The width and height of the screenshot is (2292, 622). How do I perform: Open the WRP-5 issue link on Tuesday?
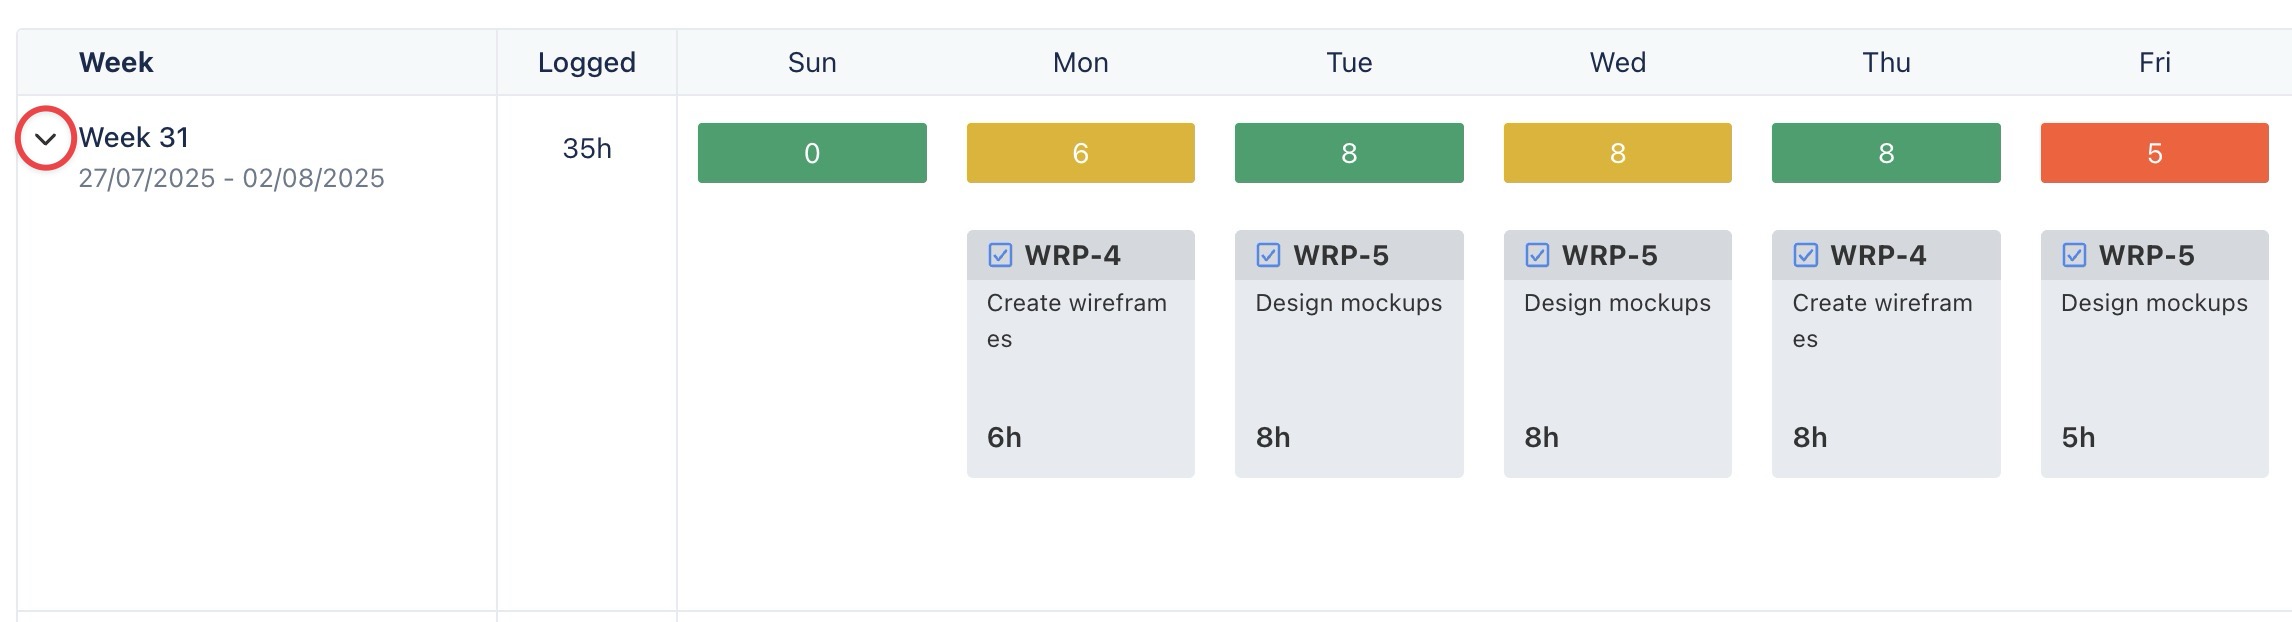pos(1340,256)
